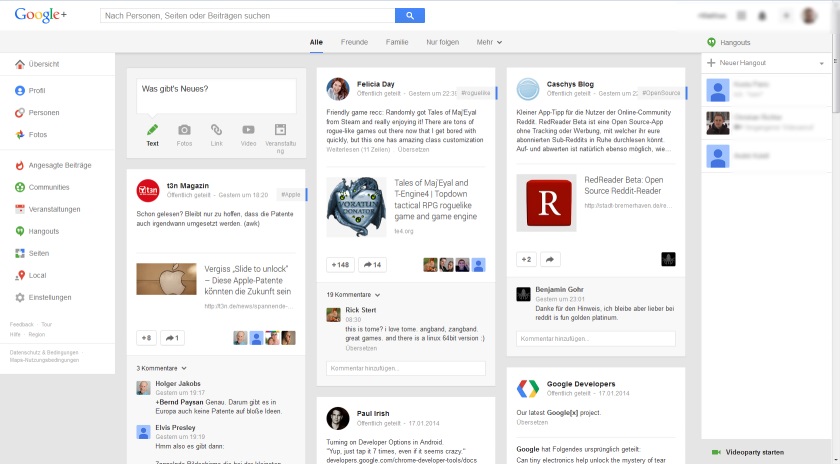Switch to the Alle stream tab
Viewport: 840px width, 464px height.
pyautogui.click(x=316, y=42)
